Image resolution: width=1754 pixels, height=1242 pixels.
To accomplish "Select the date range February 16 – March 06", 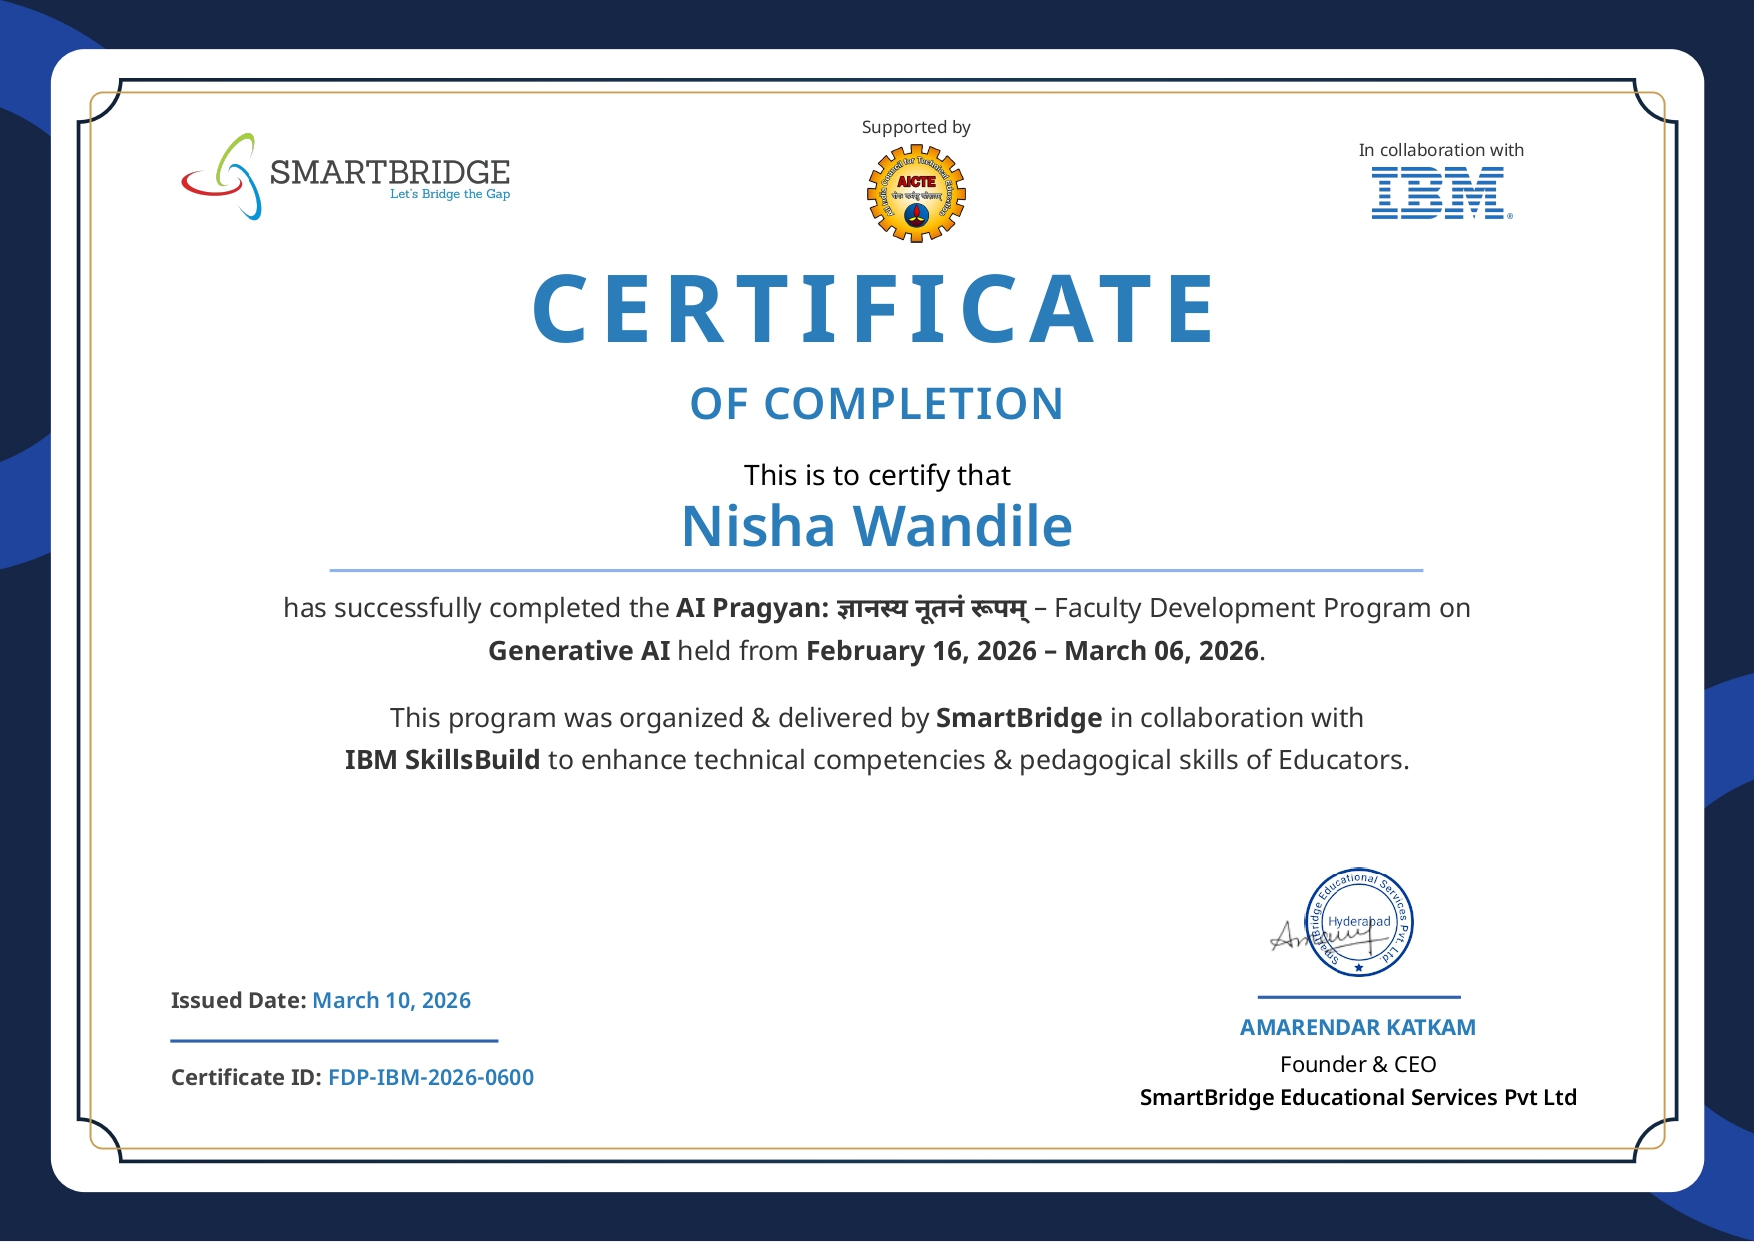I will pos(1032,651).
